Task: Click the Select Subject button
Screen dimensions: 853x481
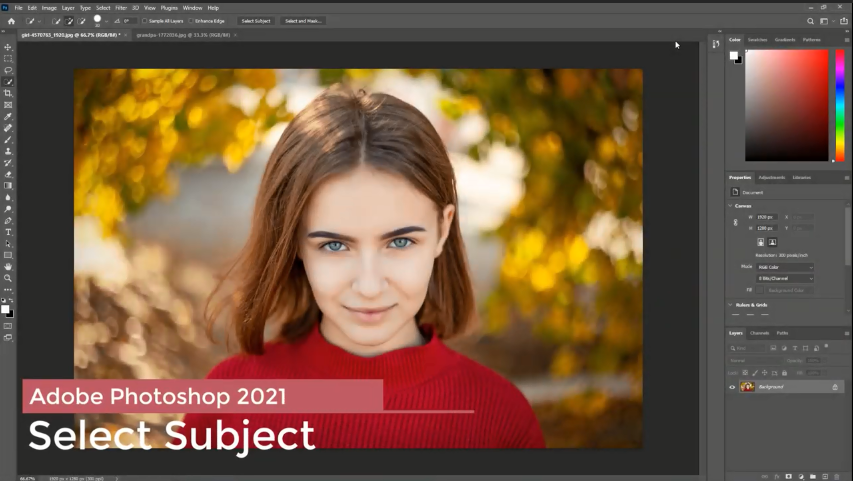Action: click(x=256, y=21)
